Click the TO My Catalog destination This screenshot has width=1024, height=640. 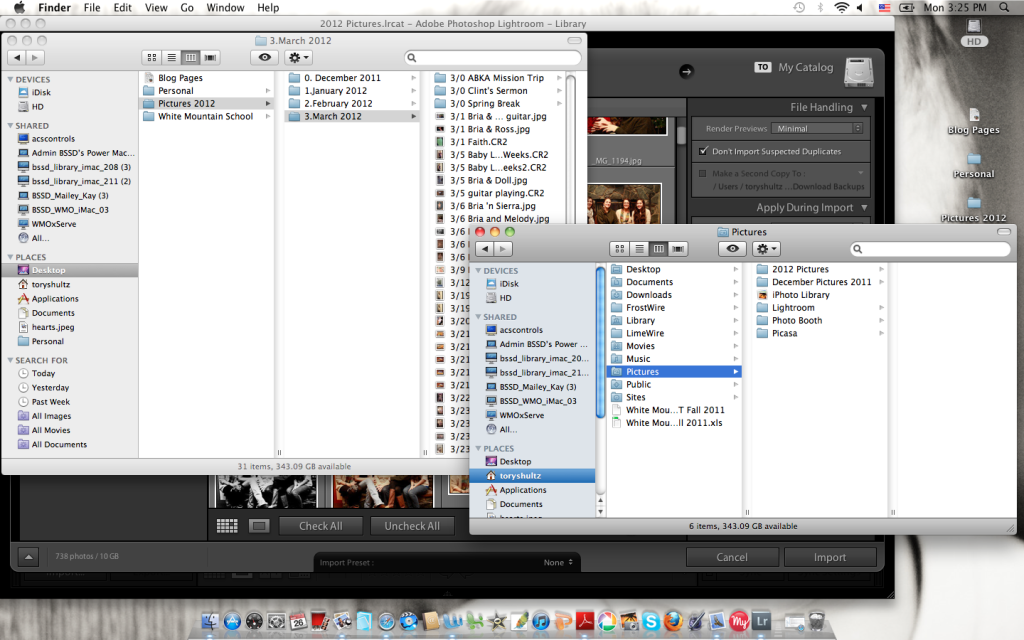813,69
